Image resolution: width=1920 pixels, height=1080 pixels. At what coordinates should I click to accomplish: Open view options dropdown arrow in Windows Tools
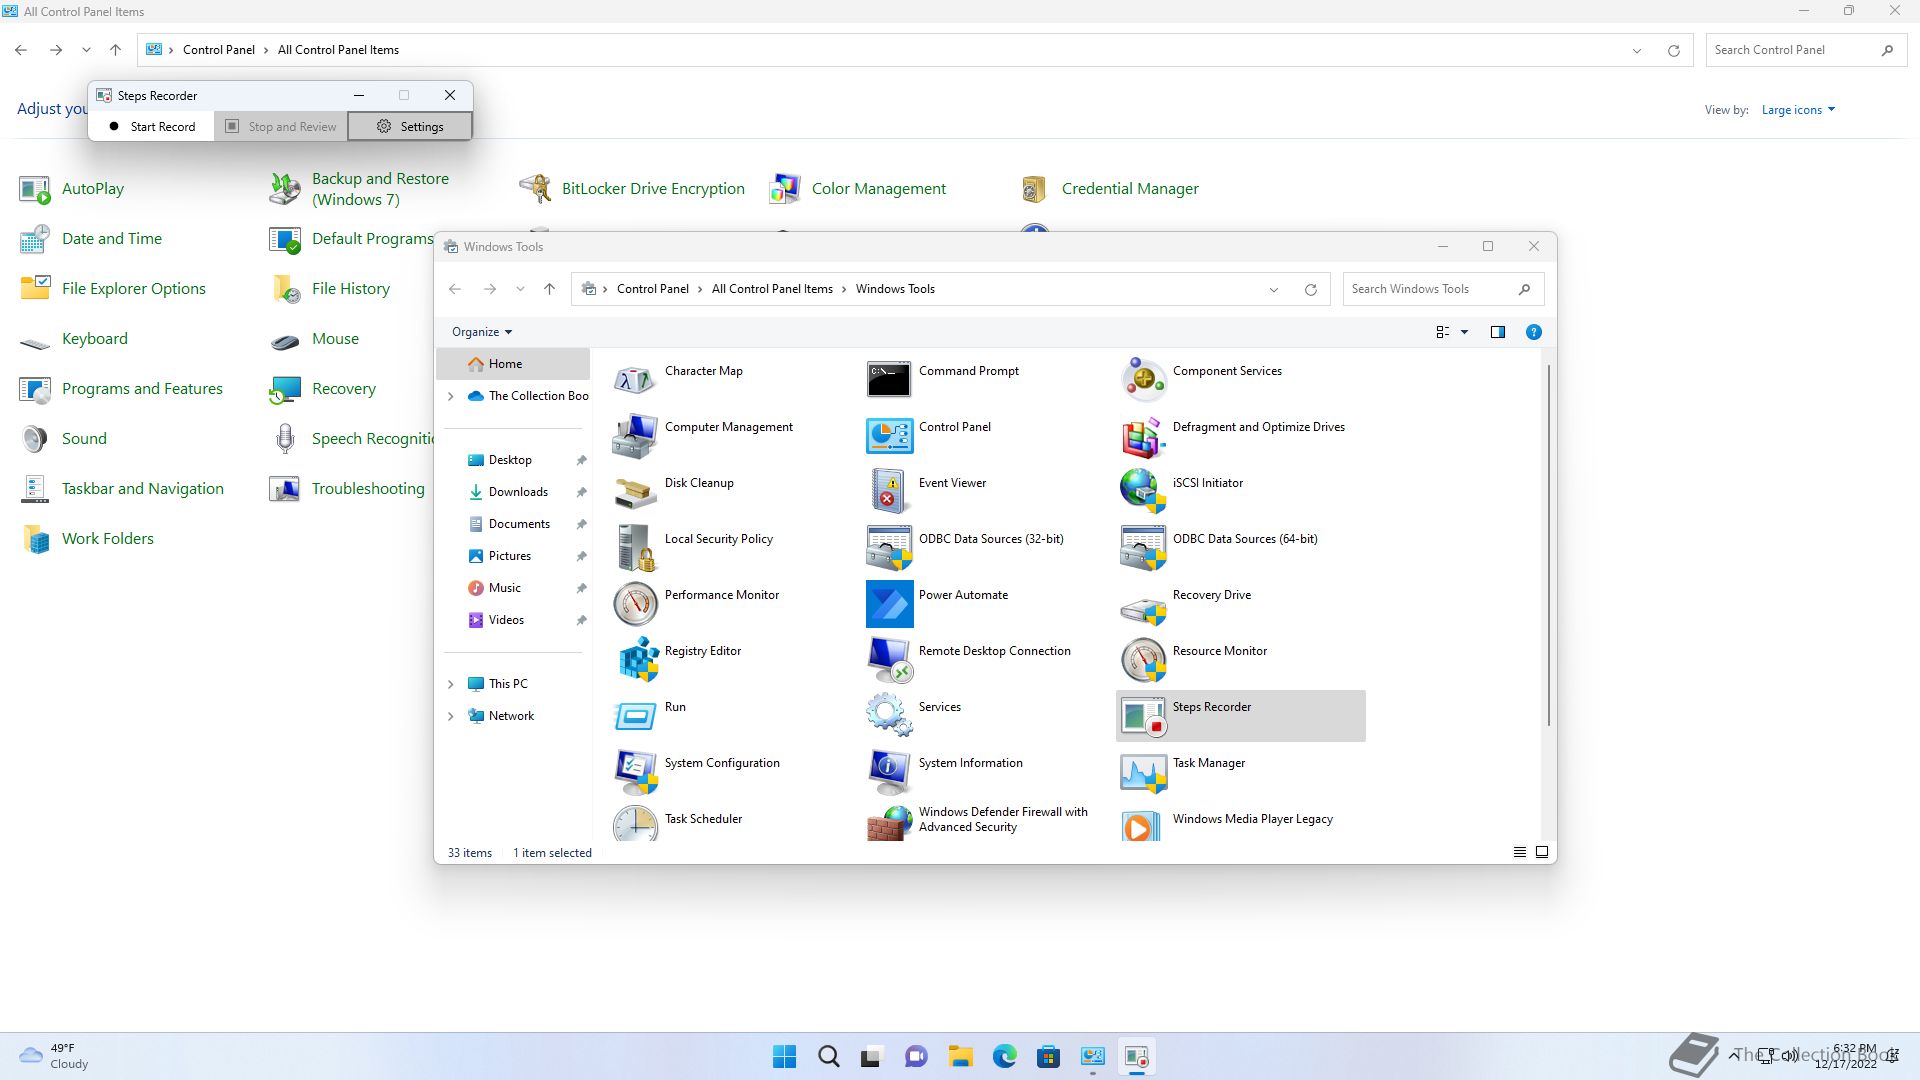(1464, 332)
